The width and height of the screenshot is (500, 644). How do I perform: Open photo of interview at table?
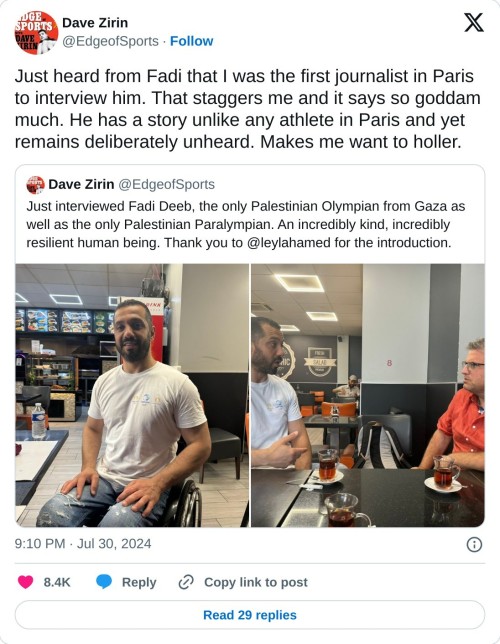point(368,395)
